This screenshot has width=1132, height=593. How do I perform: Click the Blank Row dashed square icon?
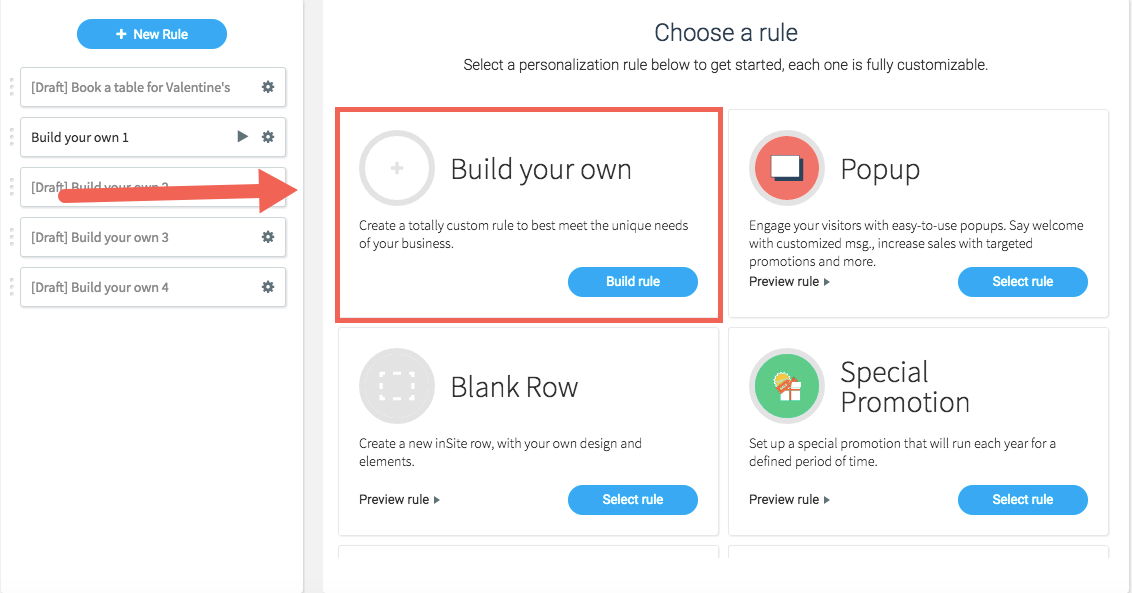pos(397,386)
